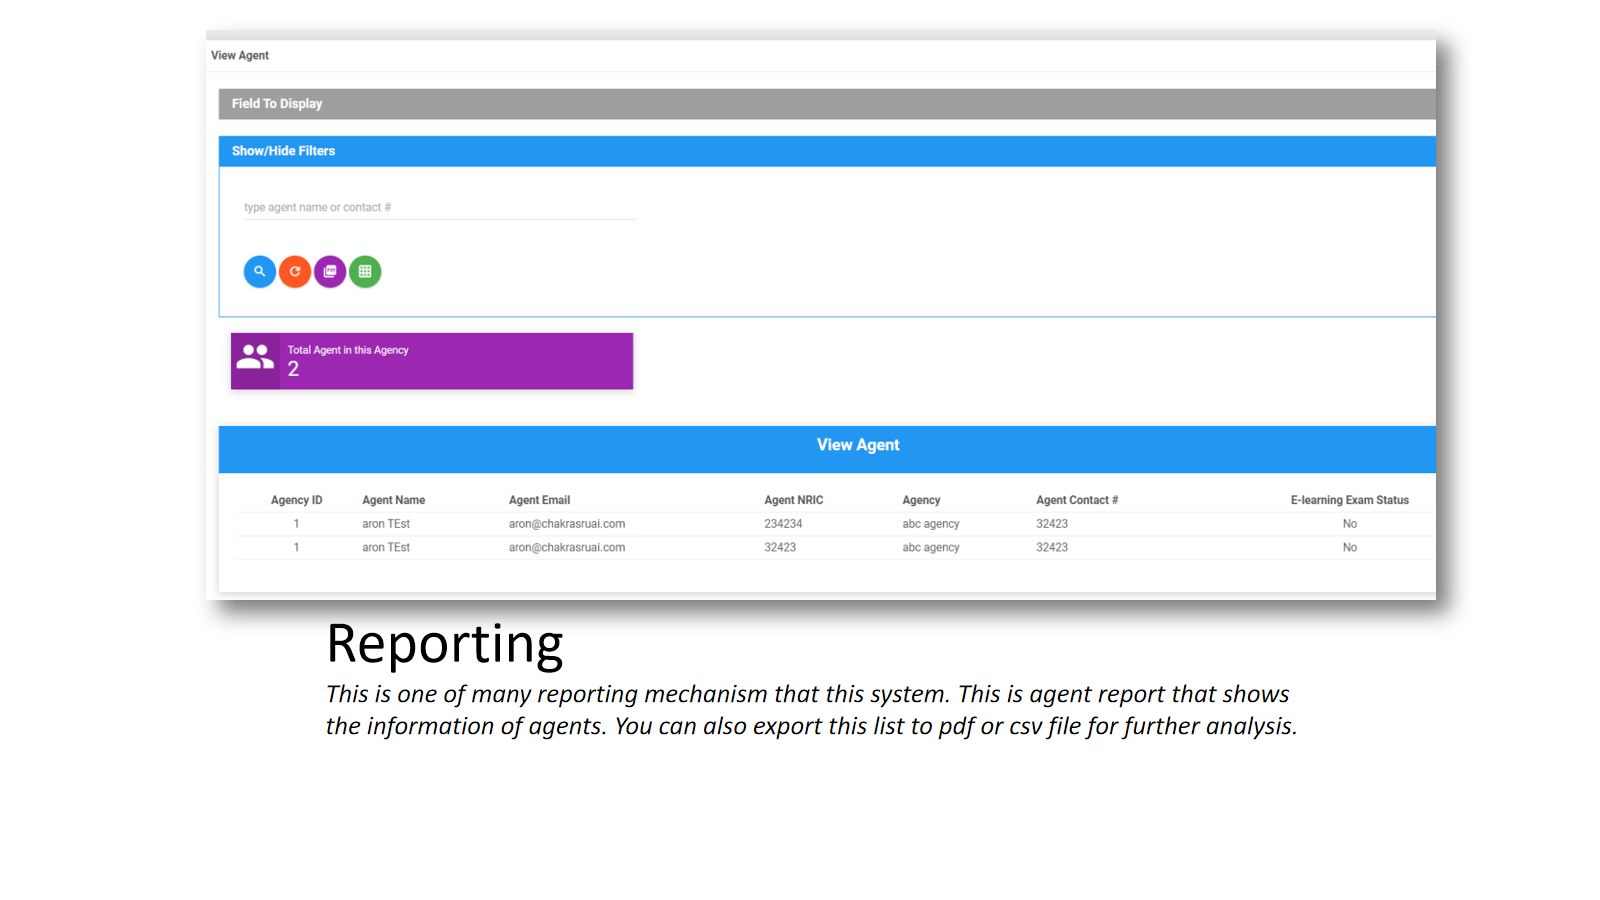Select the Agent NRIC value 234234
1600x900 pixels.
pyautogui.click(x=783, y=524)
